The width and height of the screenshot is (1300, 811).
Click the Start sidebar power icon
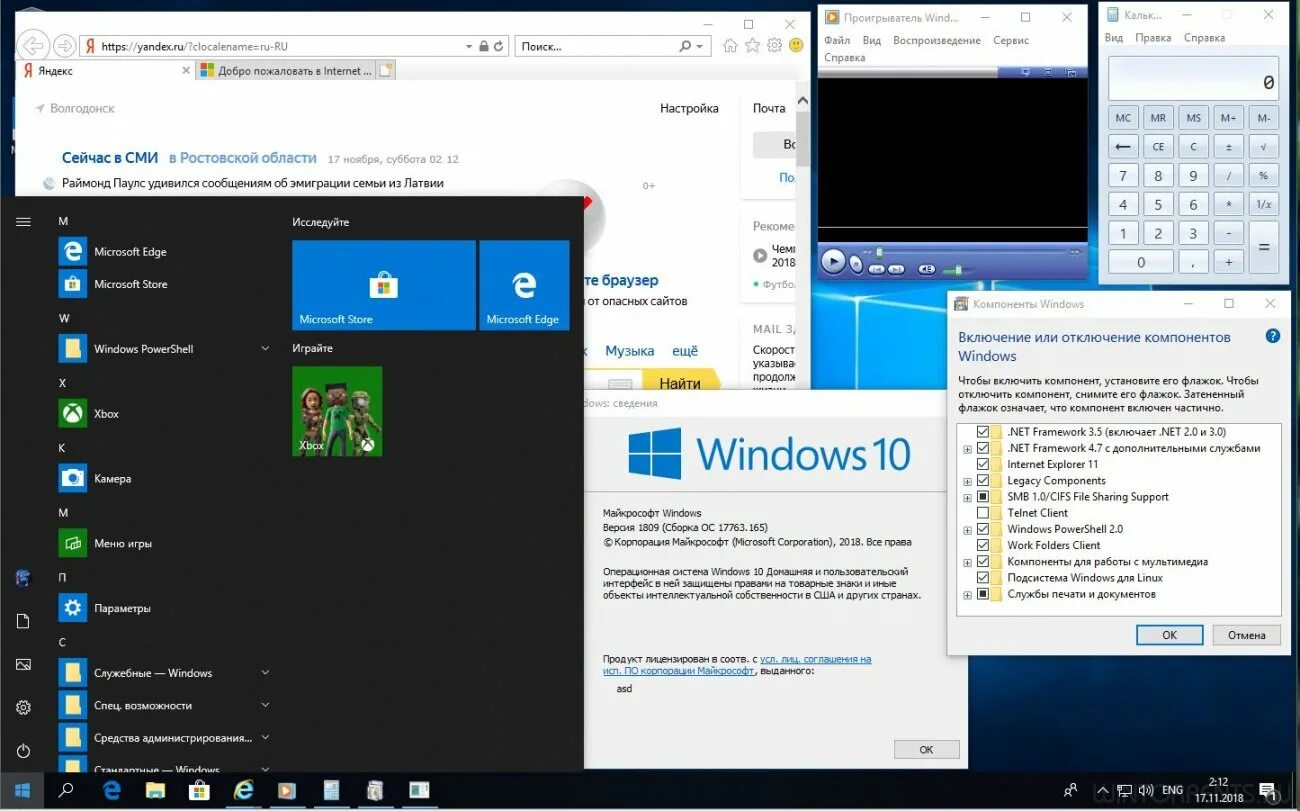click(x=23, y=750)
